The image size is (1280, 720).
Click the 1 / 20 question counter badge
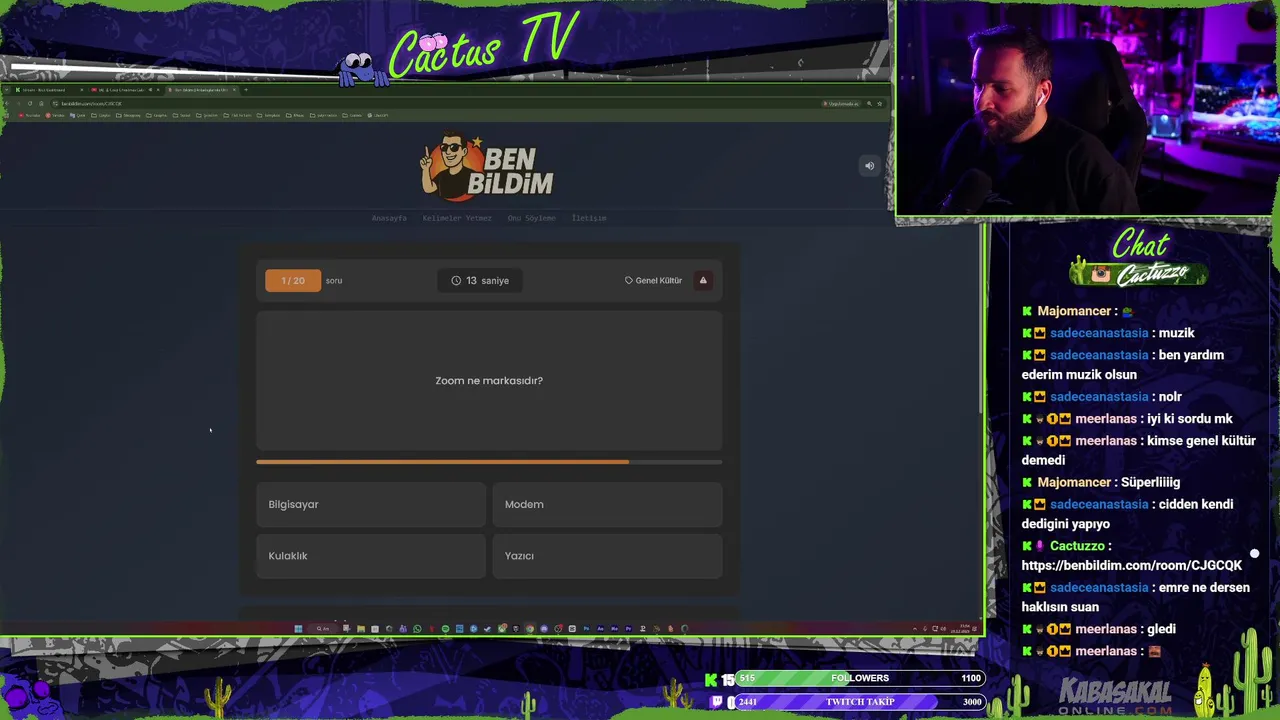[x=293, y=281]
